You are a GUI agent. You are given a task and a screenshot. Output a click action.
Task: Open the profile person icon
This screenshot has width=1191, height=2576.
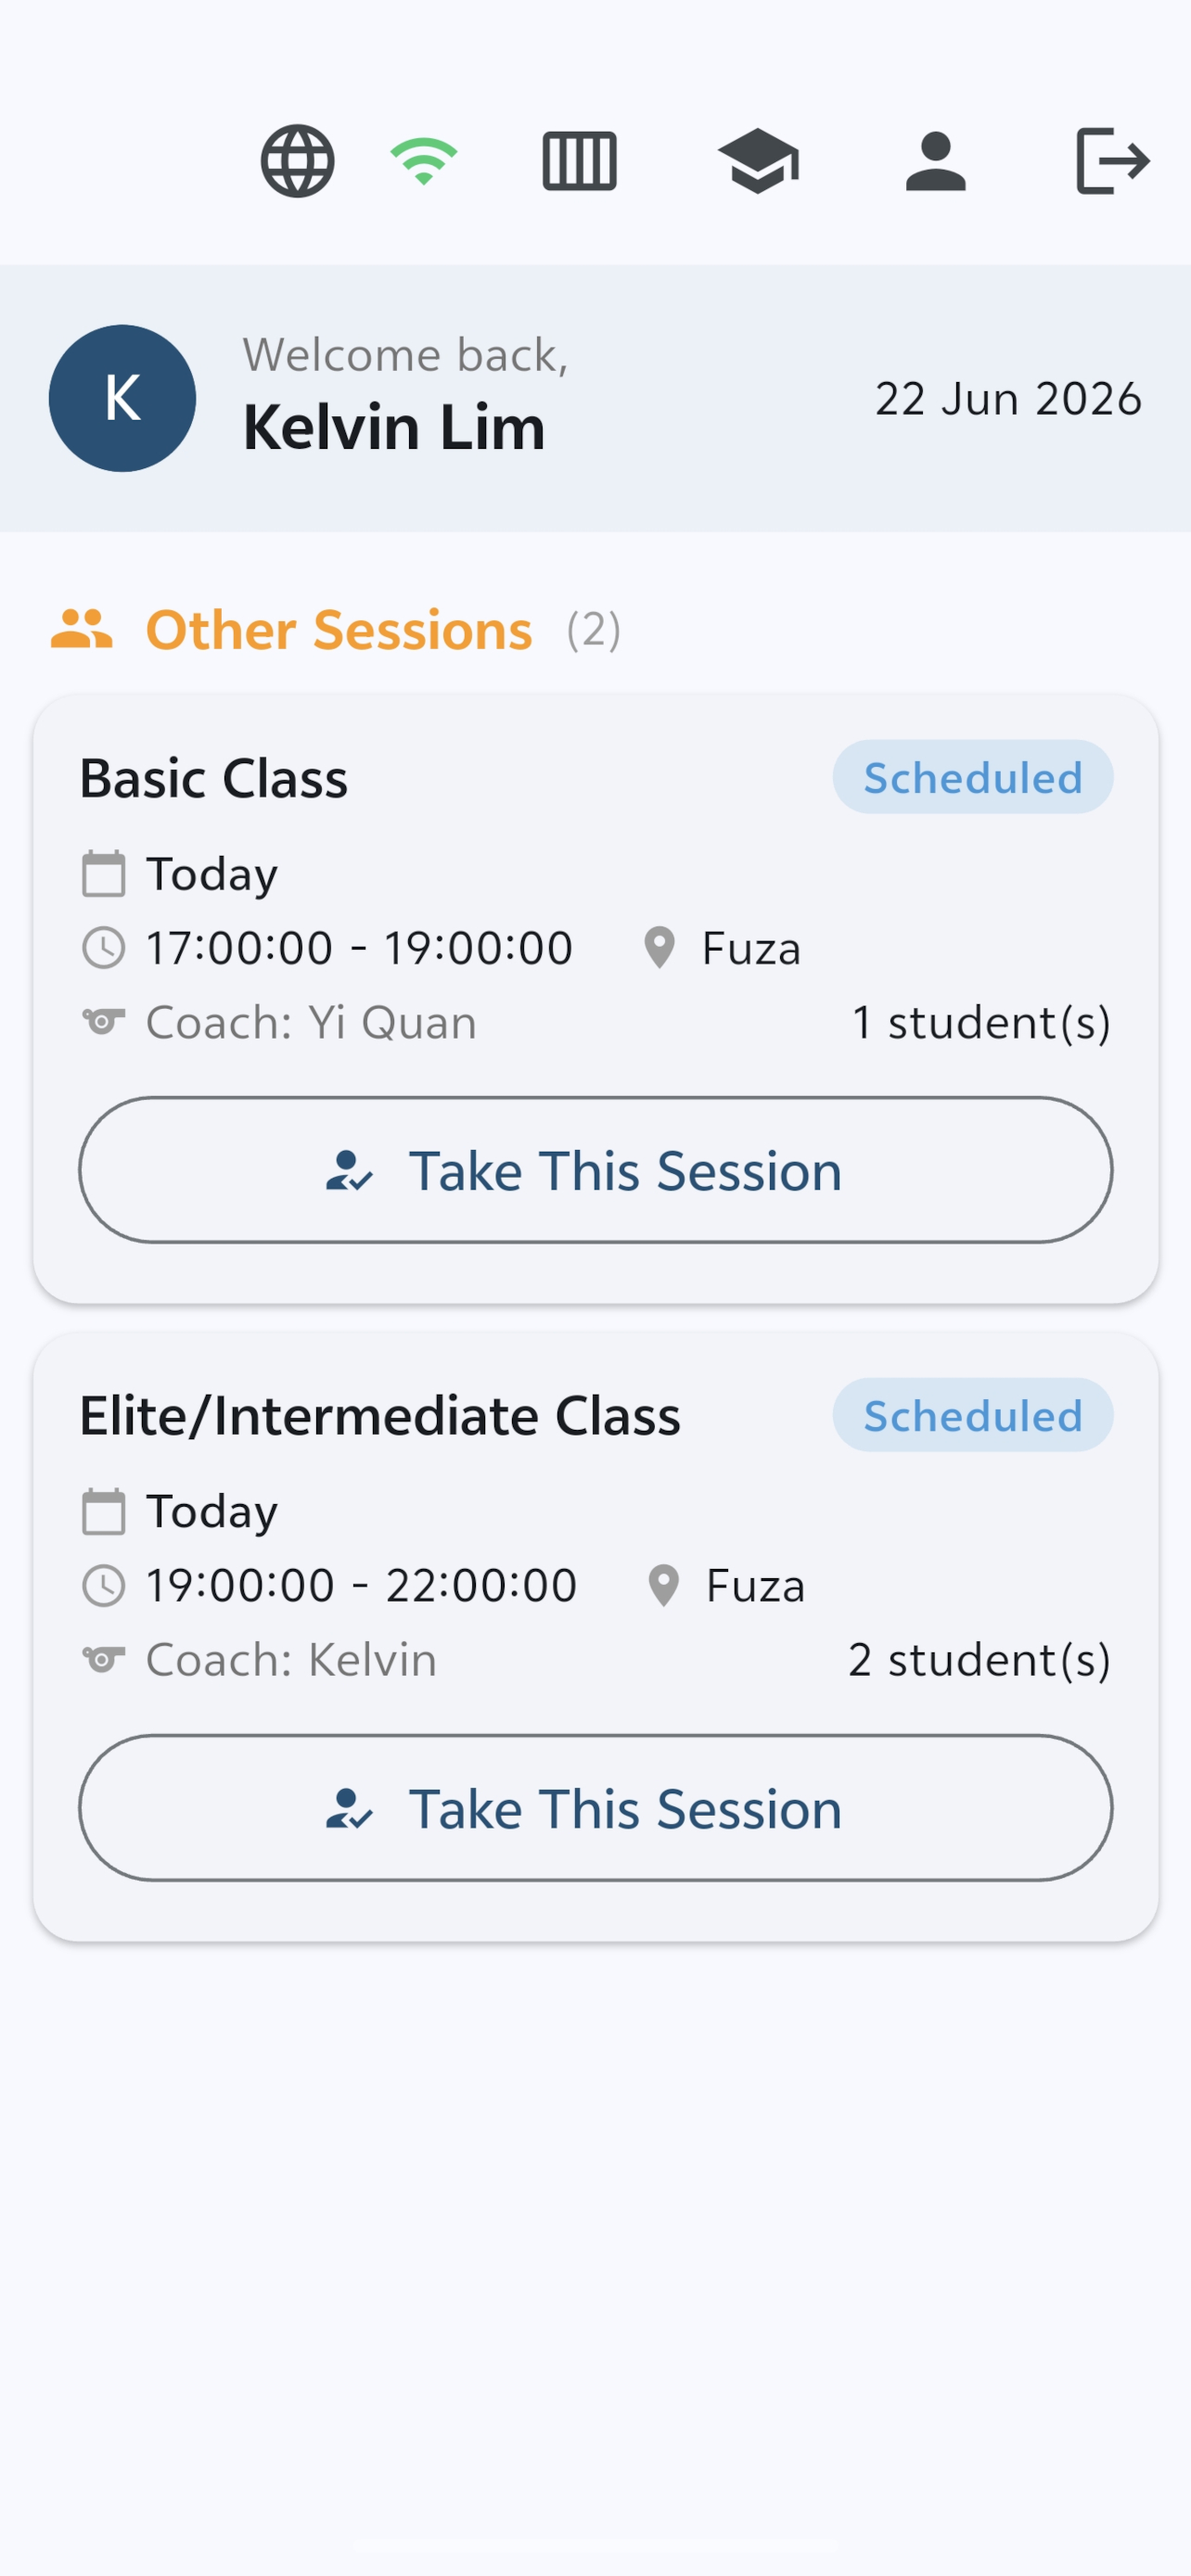(936, 161)
